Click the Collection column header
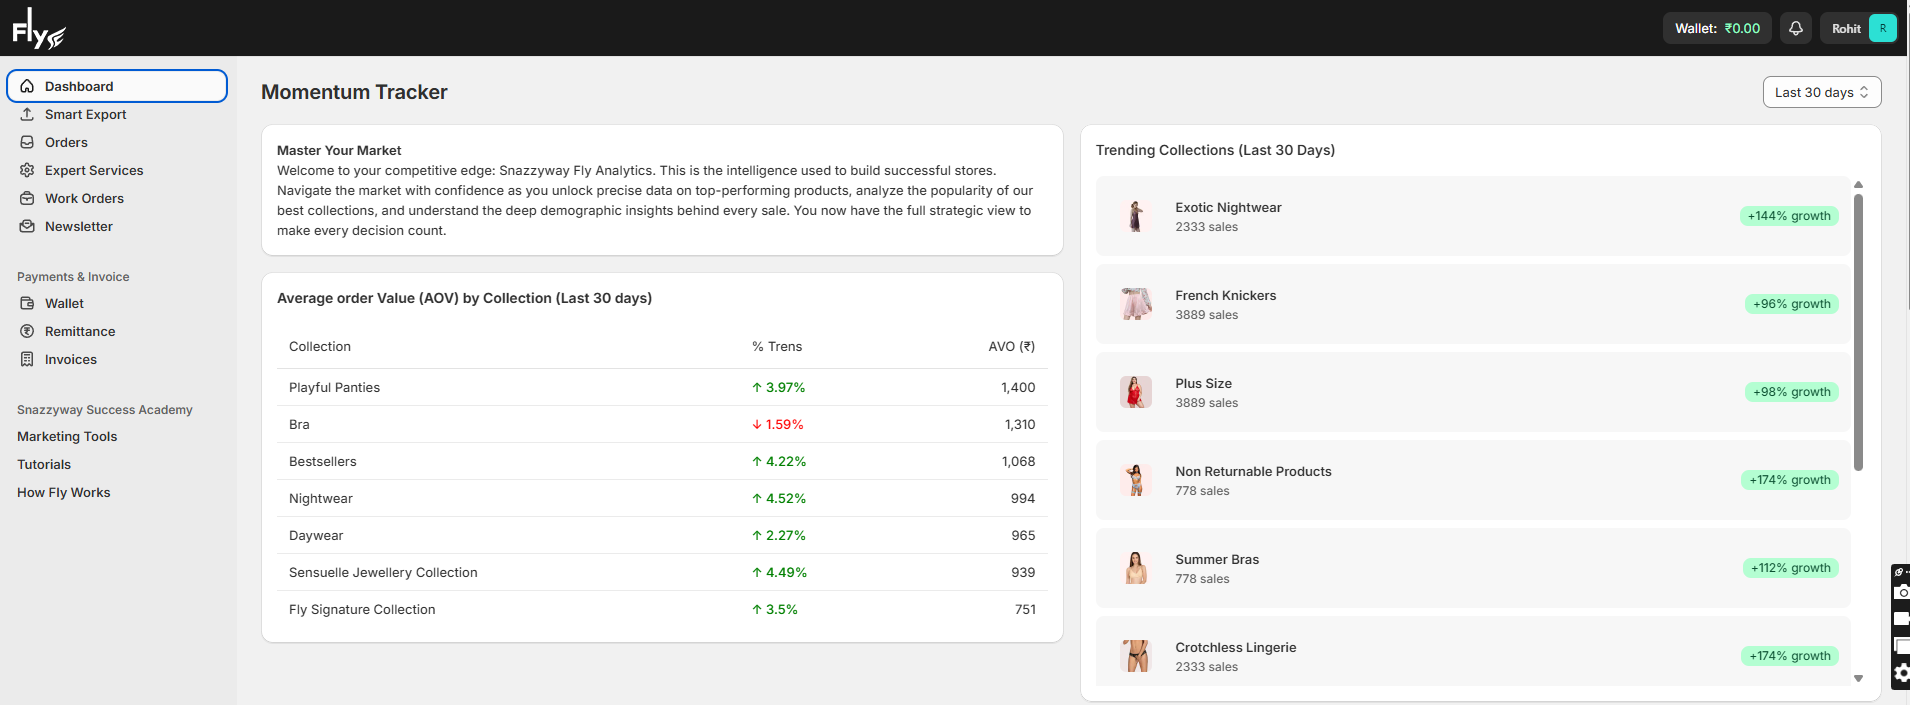Image resolution: width=1910 pixels, height=705 pixels. 320,346
